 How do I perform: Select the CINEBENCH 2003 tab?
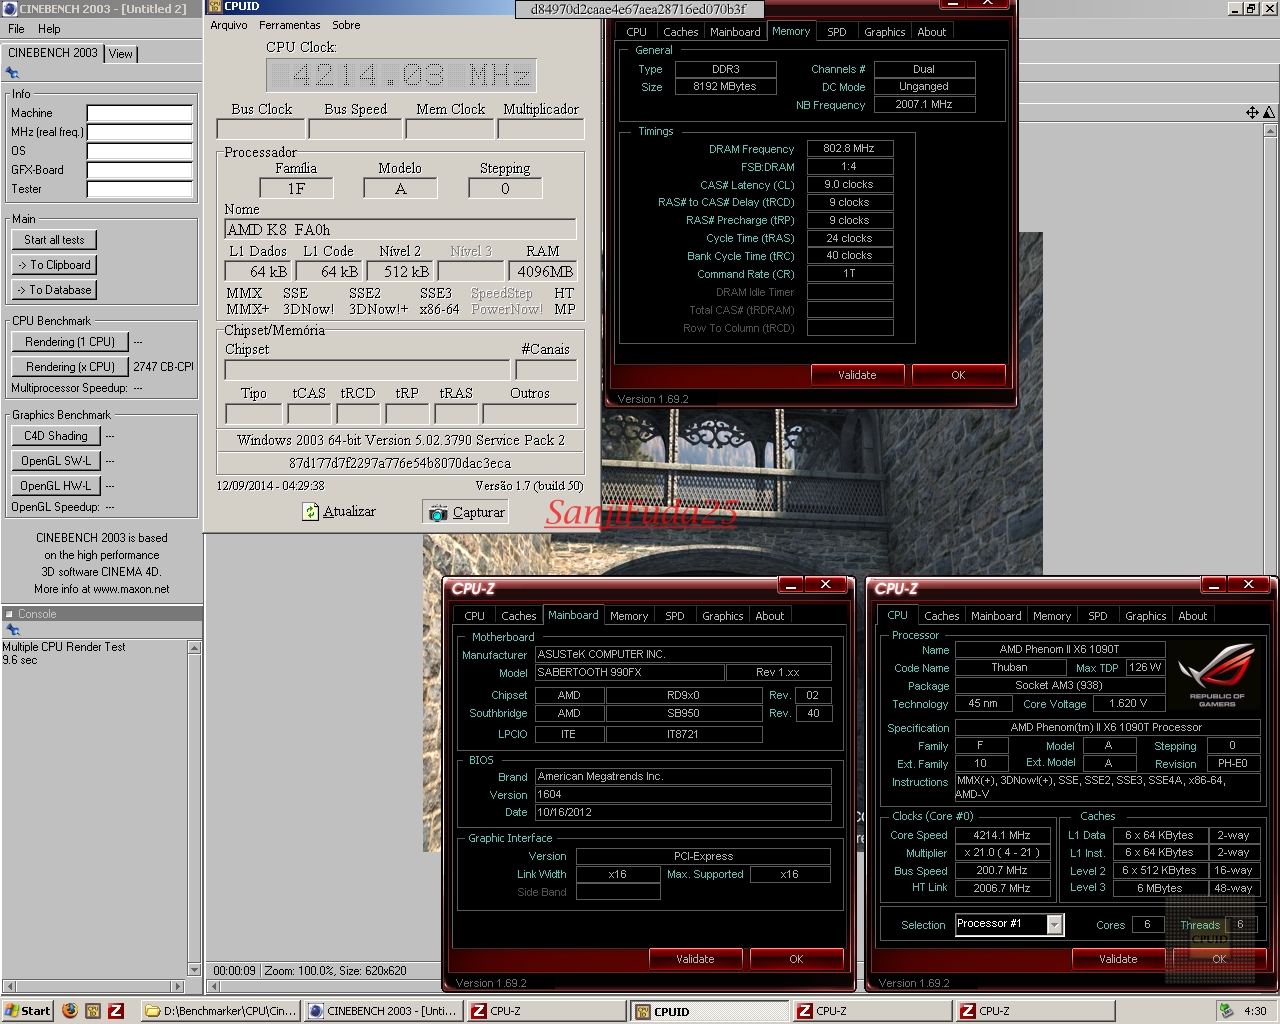(53, 53)
